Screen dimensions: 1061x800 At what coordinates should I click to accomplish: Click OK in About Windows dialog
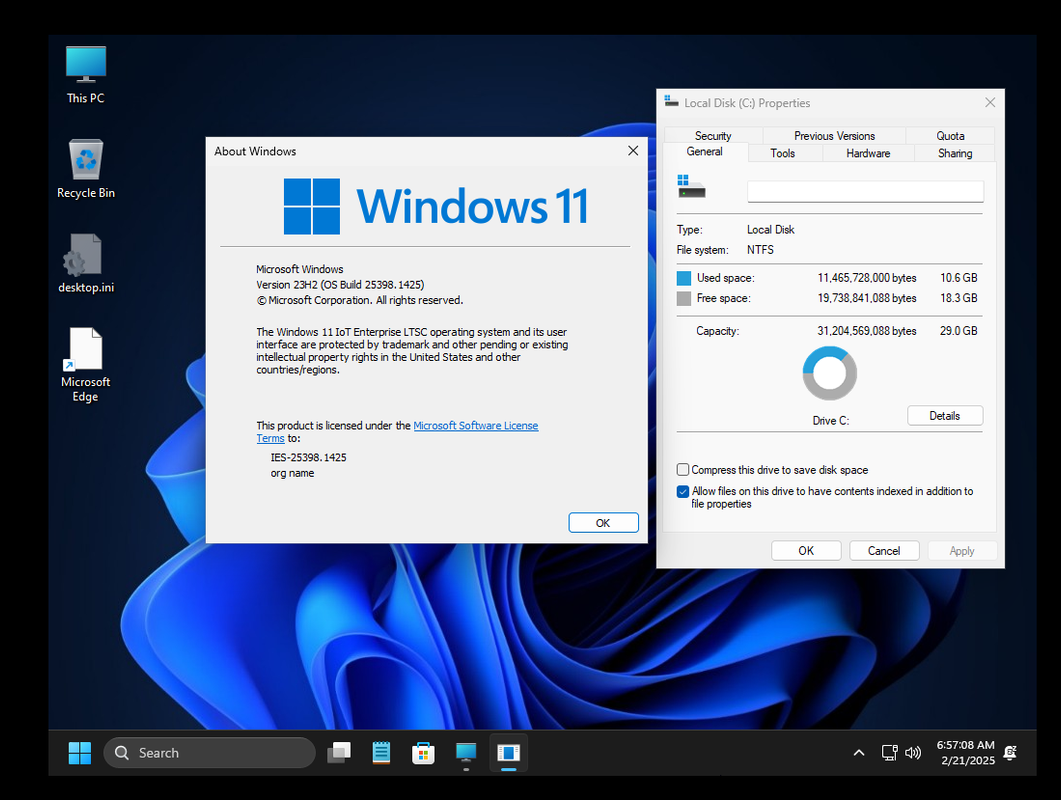tap(603, 523)
